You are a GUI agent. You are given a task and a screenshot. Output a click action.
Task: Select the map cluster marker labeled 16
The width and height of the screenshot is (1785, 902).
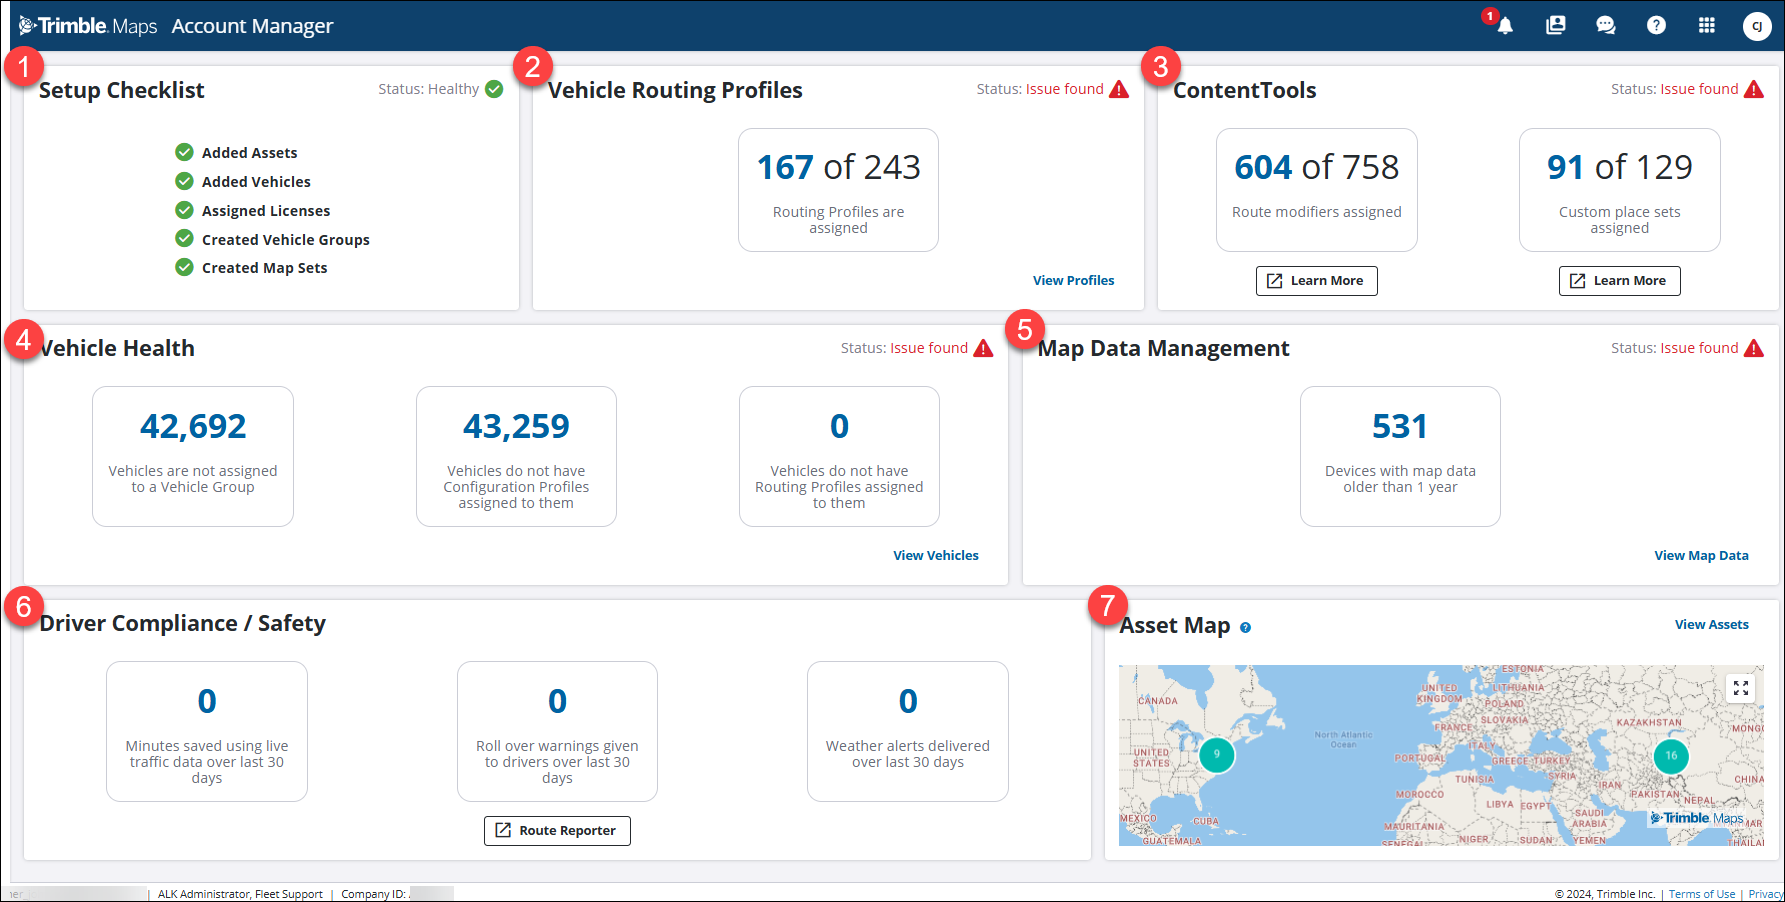click(x=1670, y=756)
